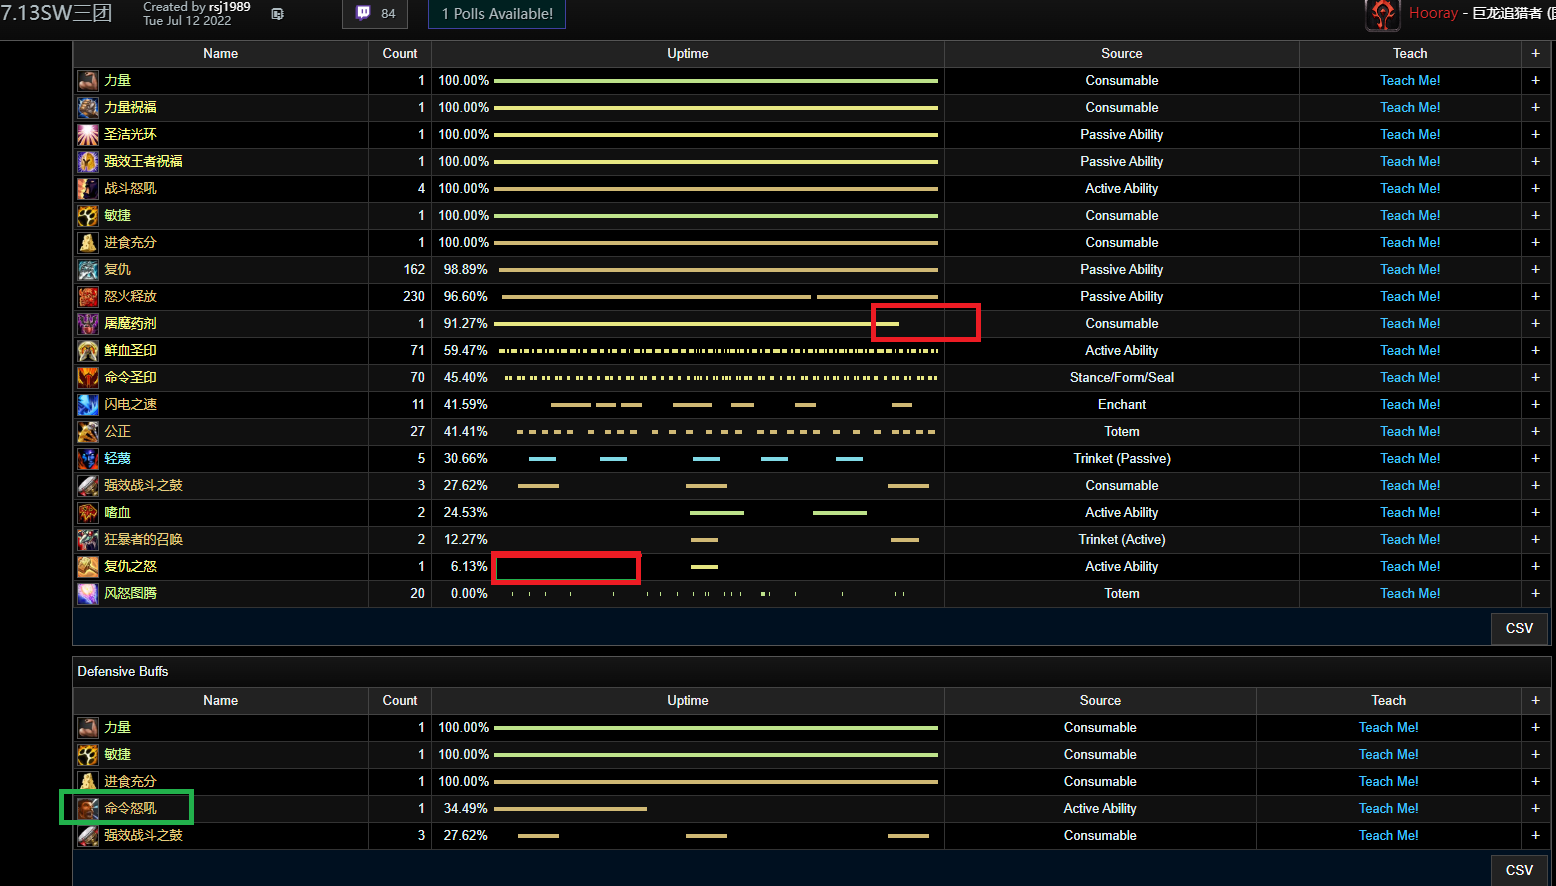The image size is (1556, 886).
Task: Open the 1 Polls Available button
Action: [497, 14]
